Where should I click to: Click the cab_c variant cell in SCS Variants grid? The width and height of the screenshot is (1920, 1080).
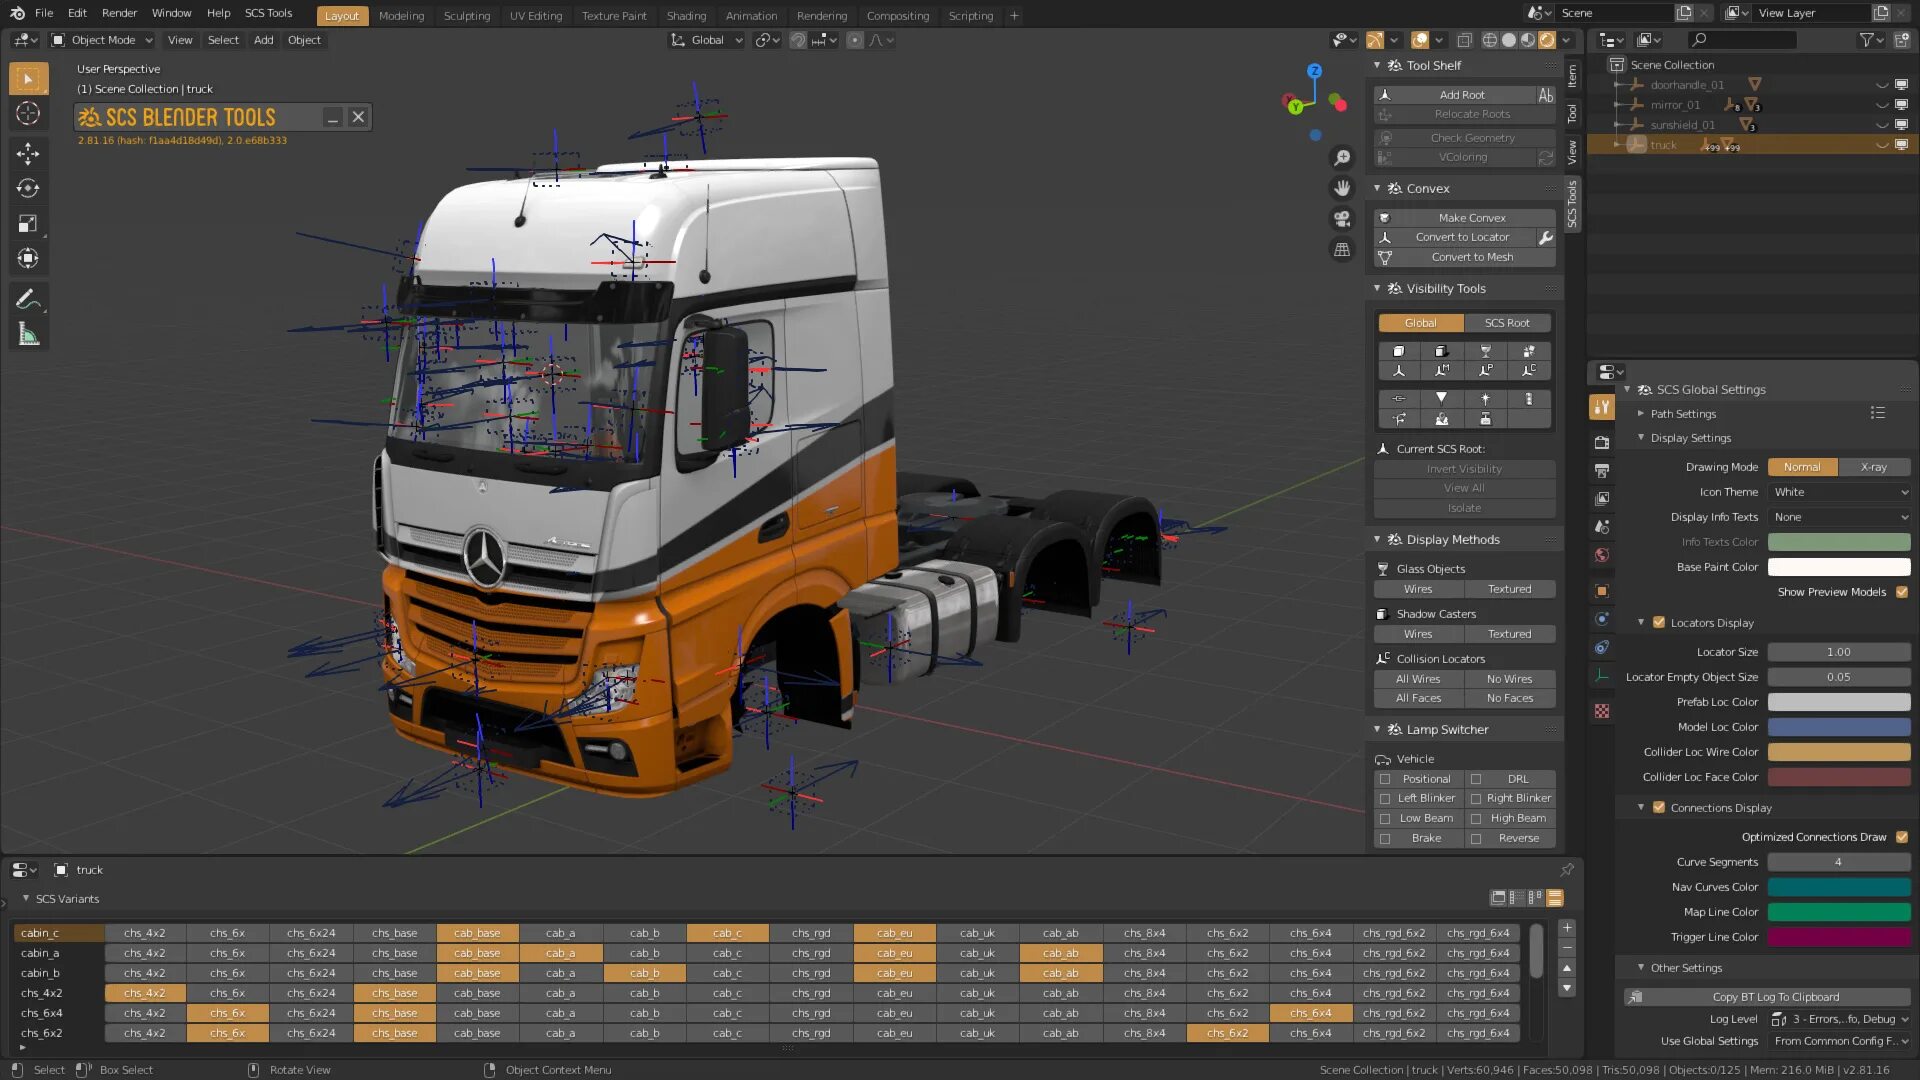tap(729, 932)
